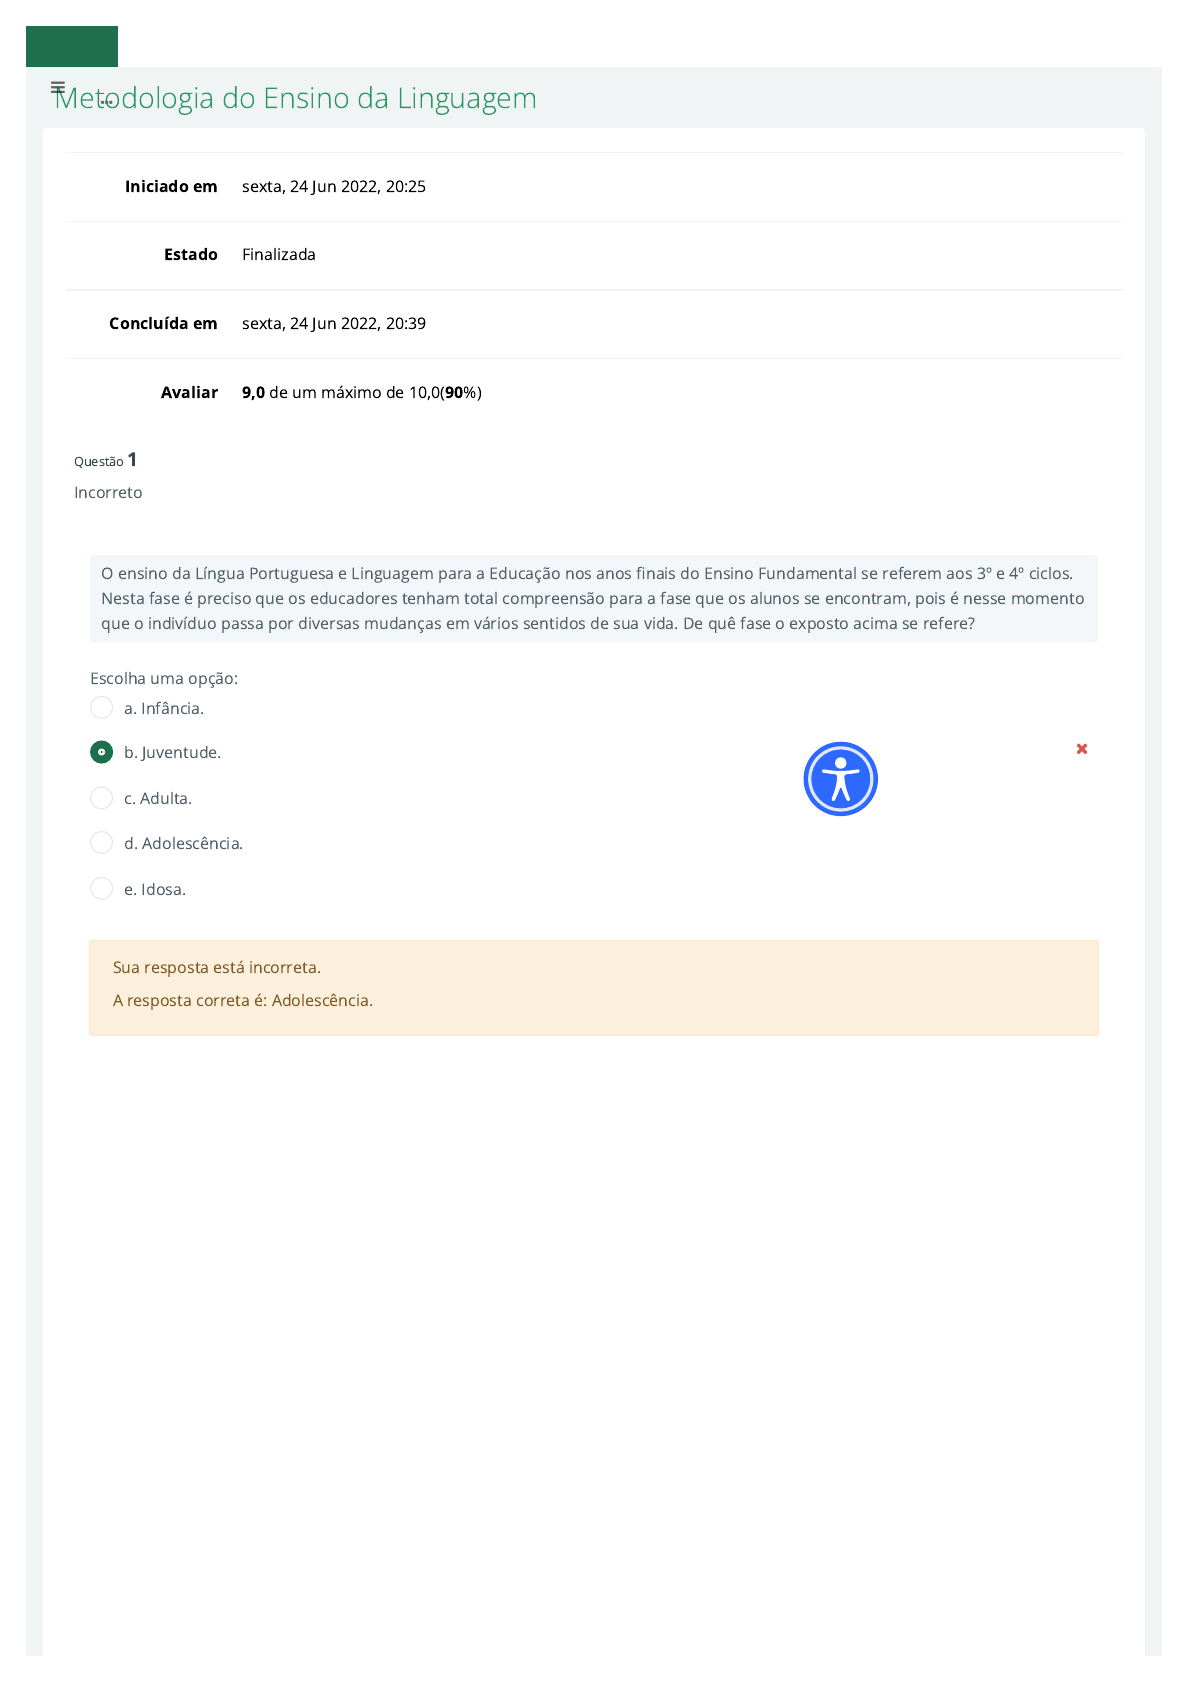1188x1682 pixels.
Task: Choose the 'c. Adulta' radio option
Action: coord(102,798)
